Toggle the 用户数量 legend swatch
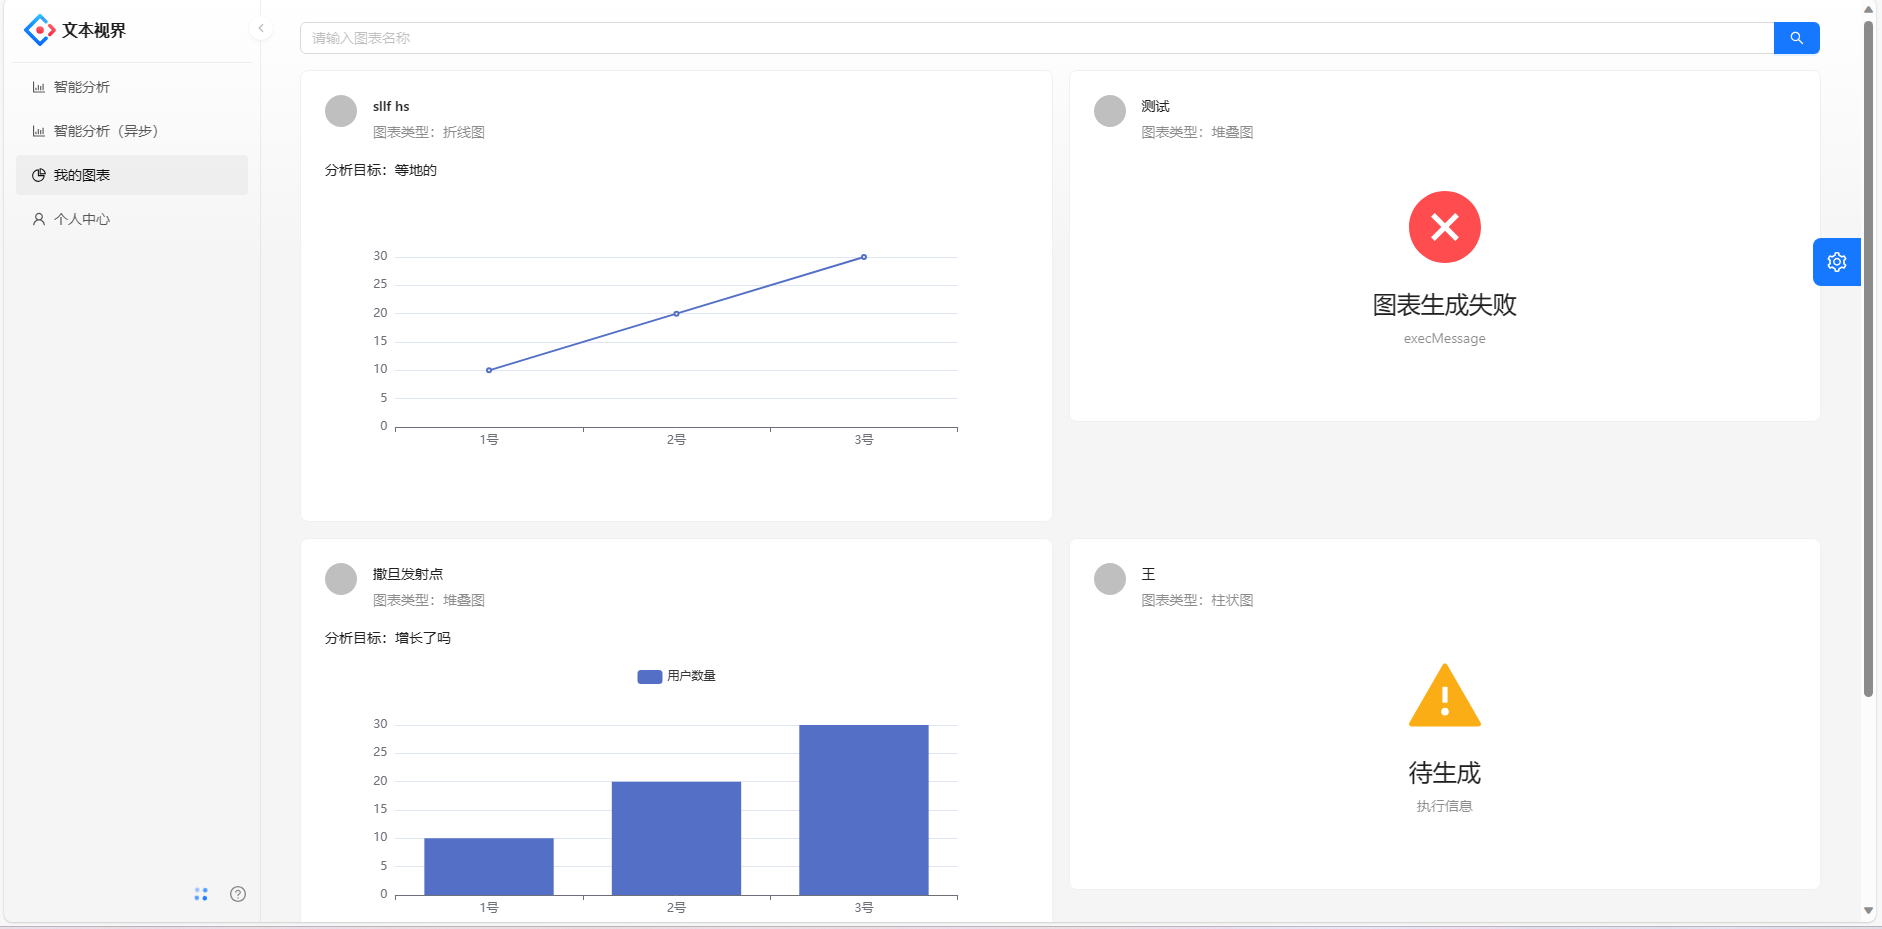The height and width of the screenshot is (929, 1882). [x=650, y=677]
